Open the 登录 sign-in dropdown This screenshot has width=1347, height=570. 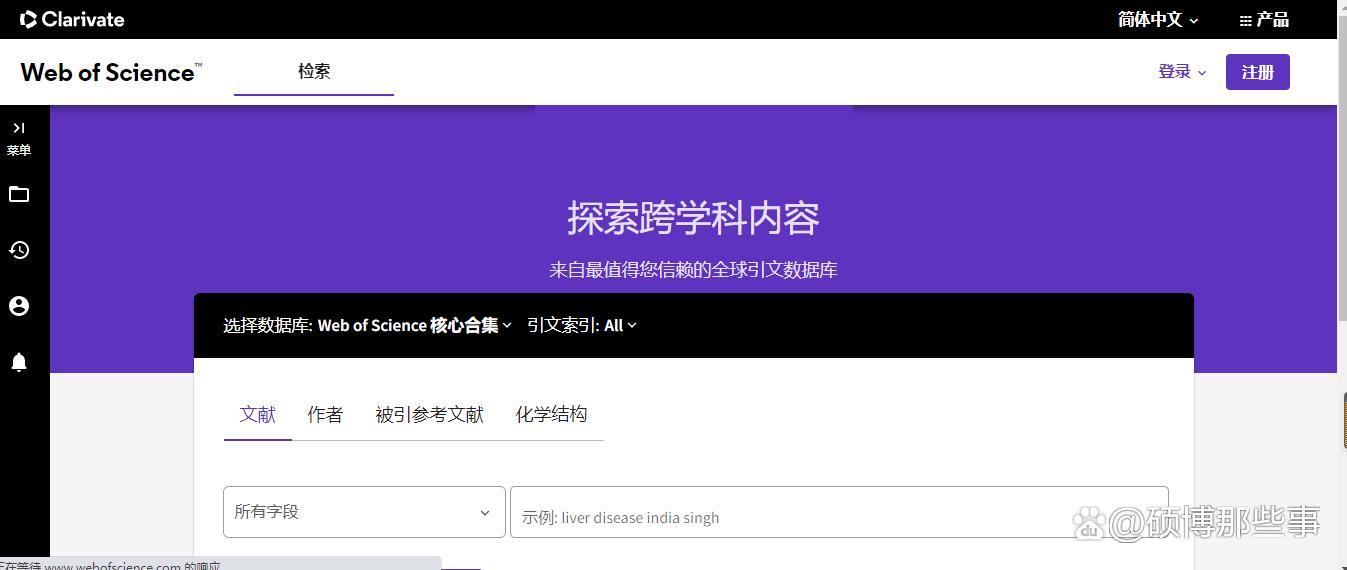coord(1182,72)
